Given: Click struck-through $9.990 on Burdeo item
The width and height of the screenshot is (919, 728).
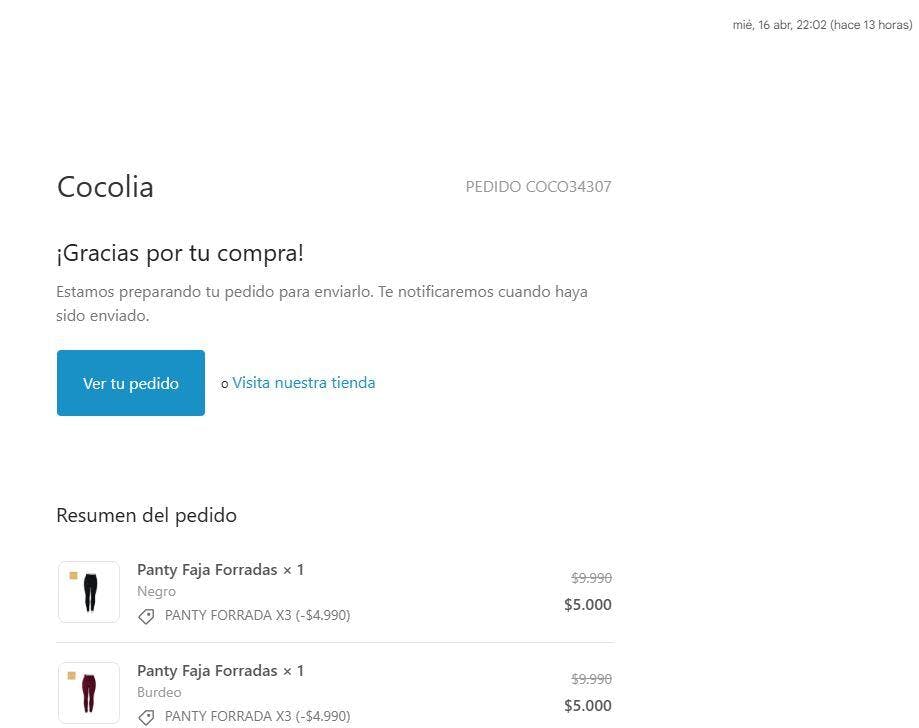Looking at the screenshot, I should click(x=591, y=679).
